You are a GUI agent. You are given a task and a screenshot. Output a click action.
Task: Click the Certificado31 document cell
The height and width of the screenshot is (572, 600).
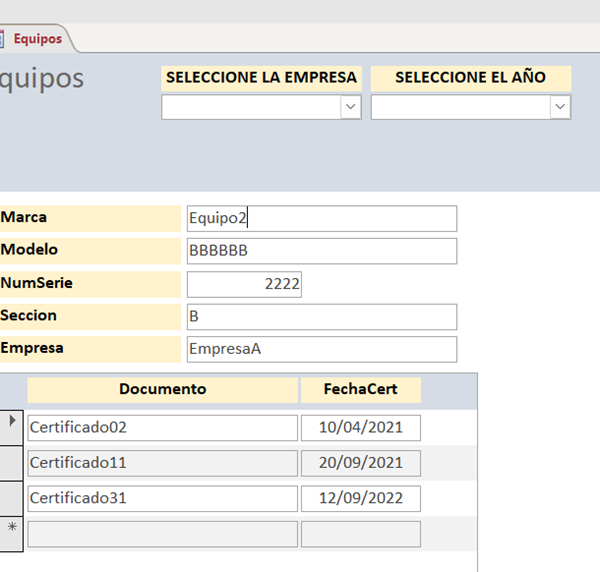pyautogui.click(x=162, y=498)
